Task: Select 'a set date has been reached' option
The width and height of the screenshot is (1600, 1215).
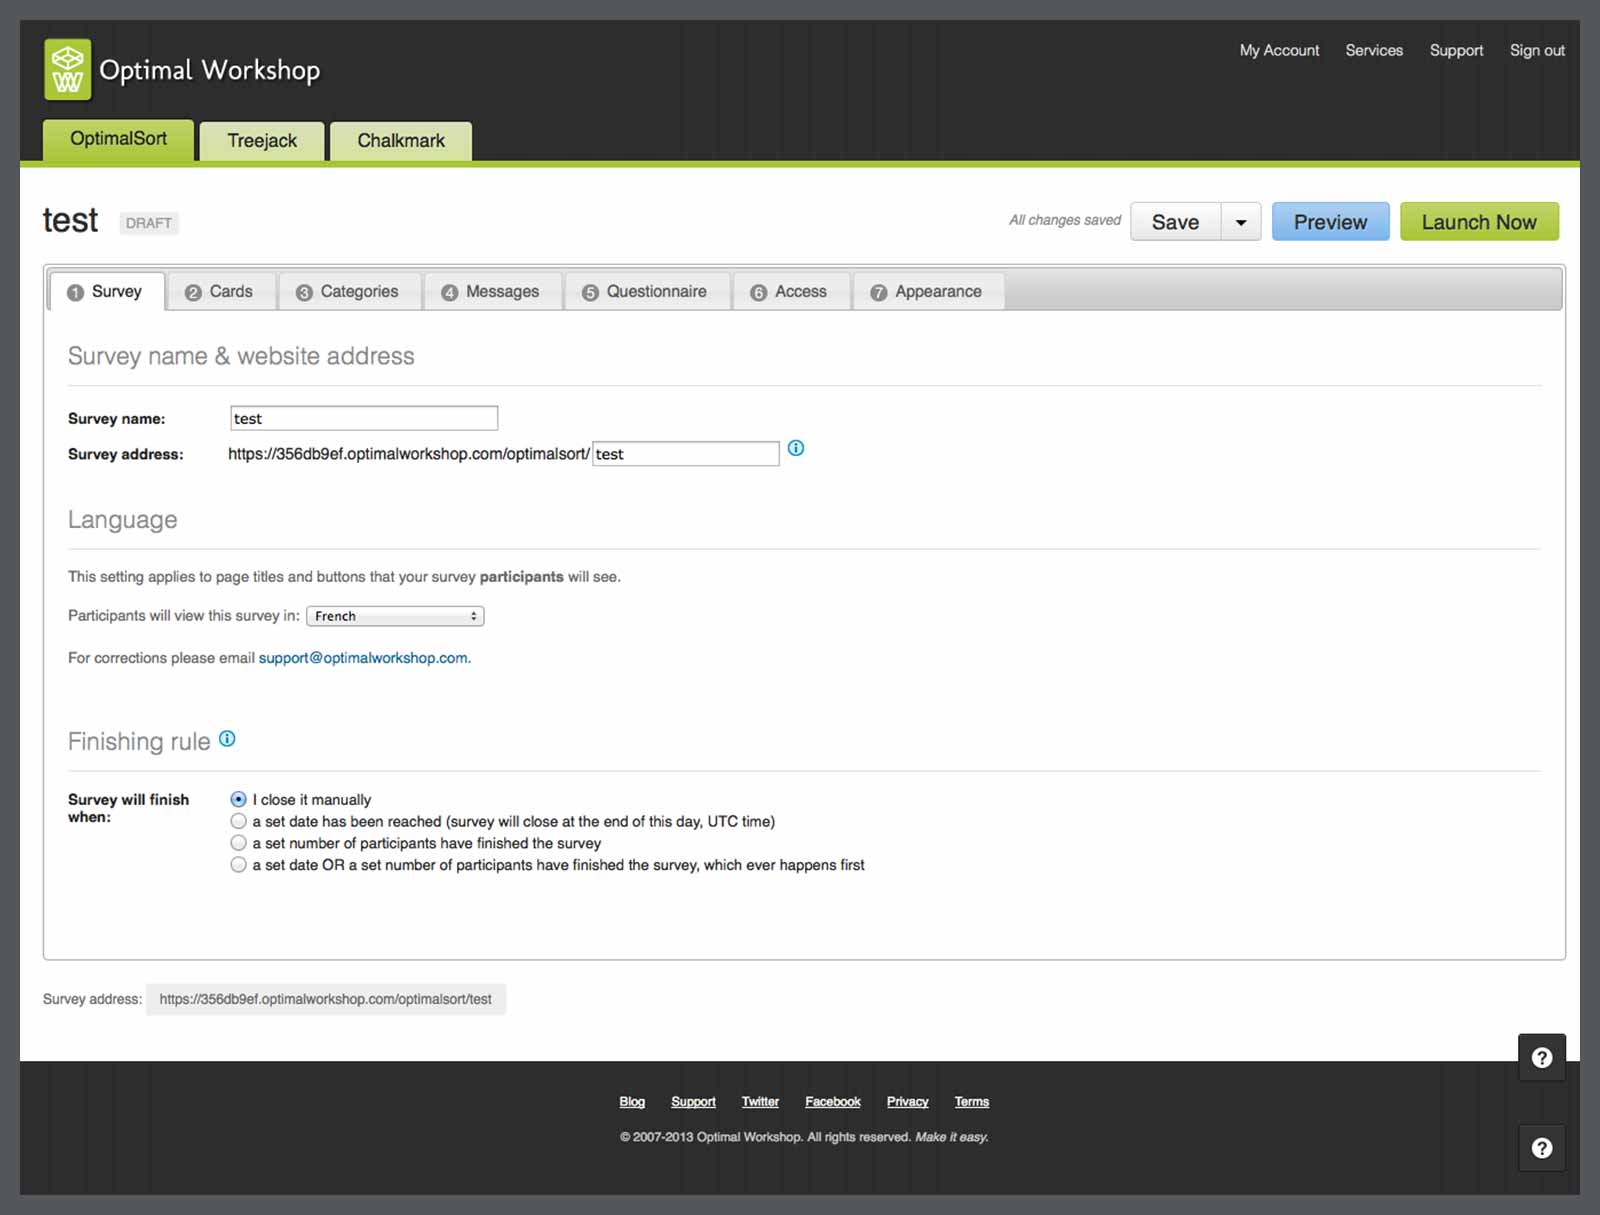Action: (238, 821)
